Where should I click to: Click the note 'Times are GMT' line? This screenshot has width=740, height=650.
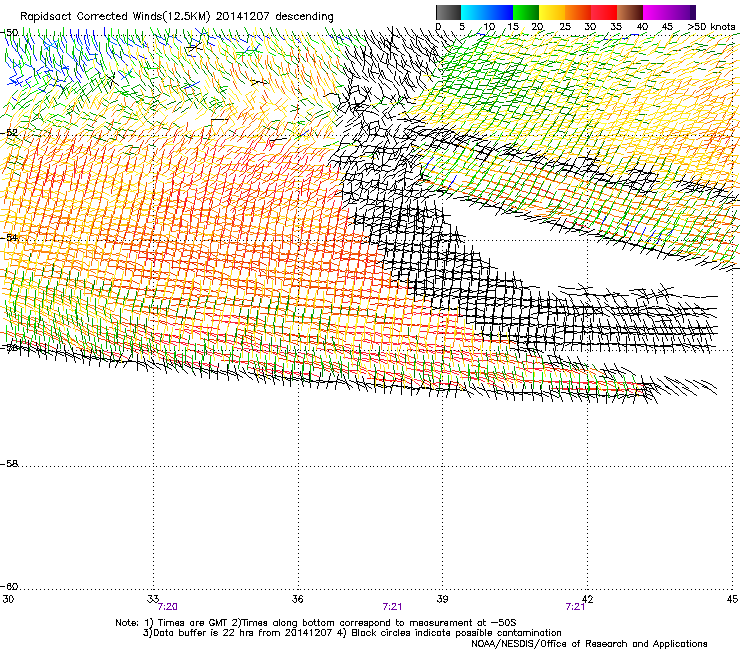pyautogui.click(x=316, y=623)
